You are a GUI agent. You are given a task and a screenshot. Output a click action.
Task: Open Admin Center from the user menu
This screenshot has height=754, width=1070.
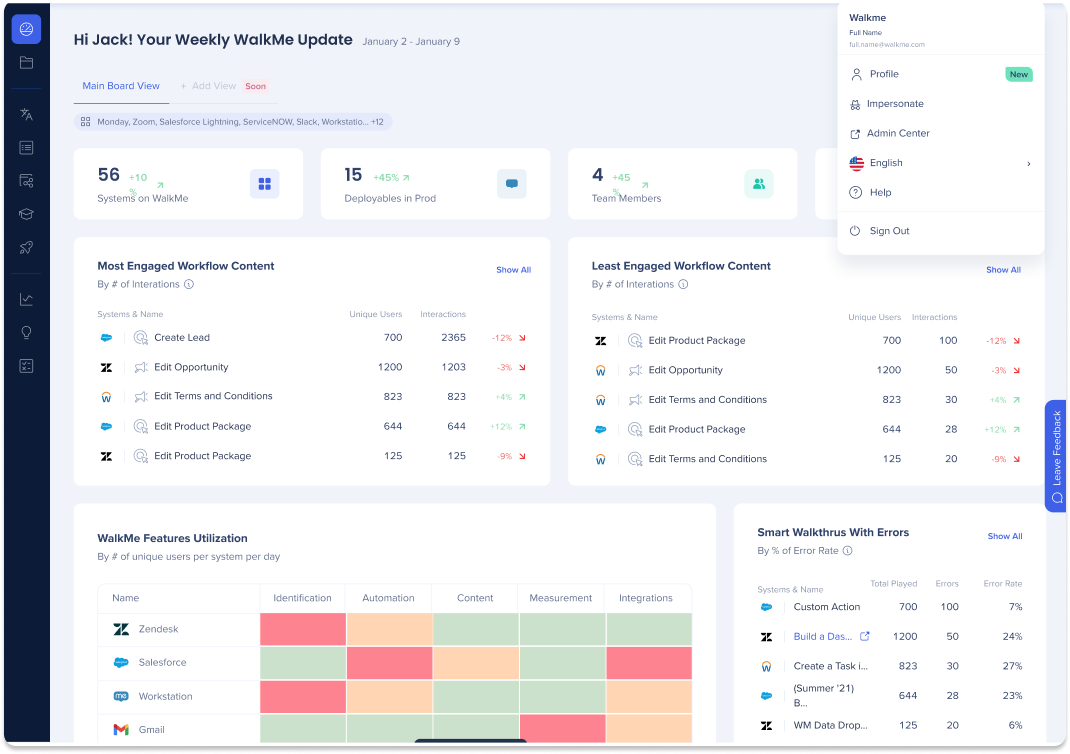pos(898,133)
